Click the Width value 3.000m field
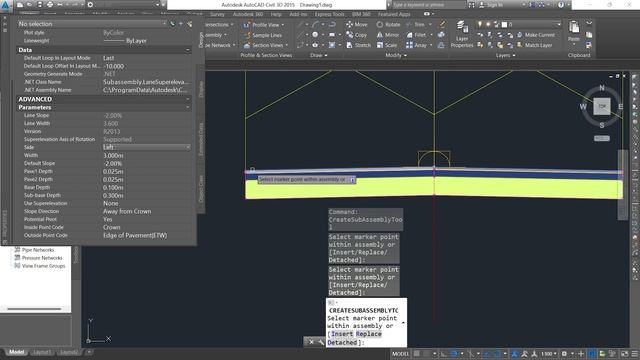The height and width of the screenshot is (360, 640). 147,155
